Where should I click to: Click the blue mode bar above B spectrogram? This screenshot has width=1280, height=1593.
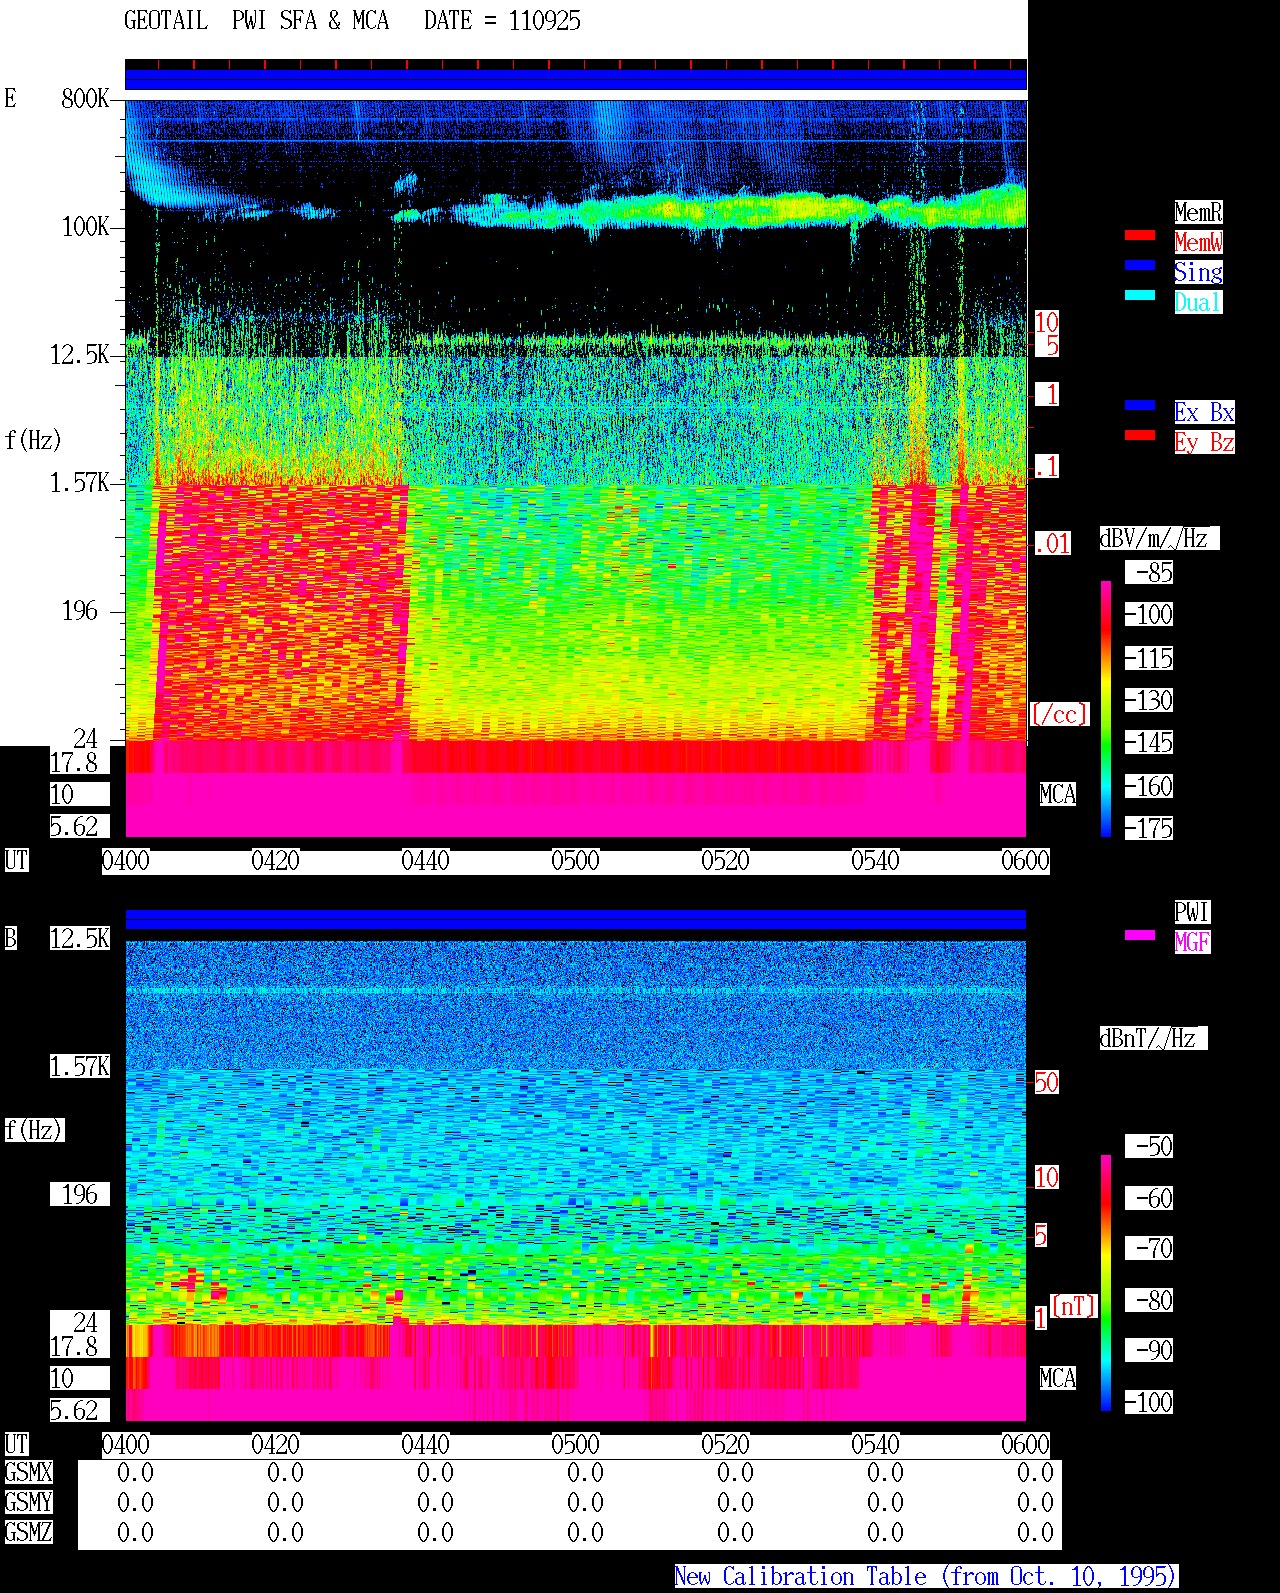576,919
